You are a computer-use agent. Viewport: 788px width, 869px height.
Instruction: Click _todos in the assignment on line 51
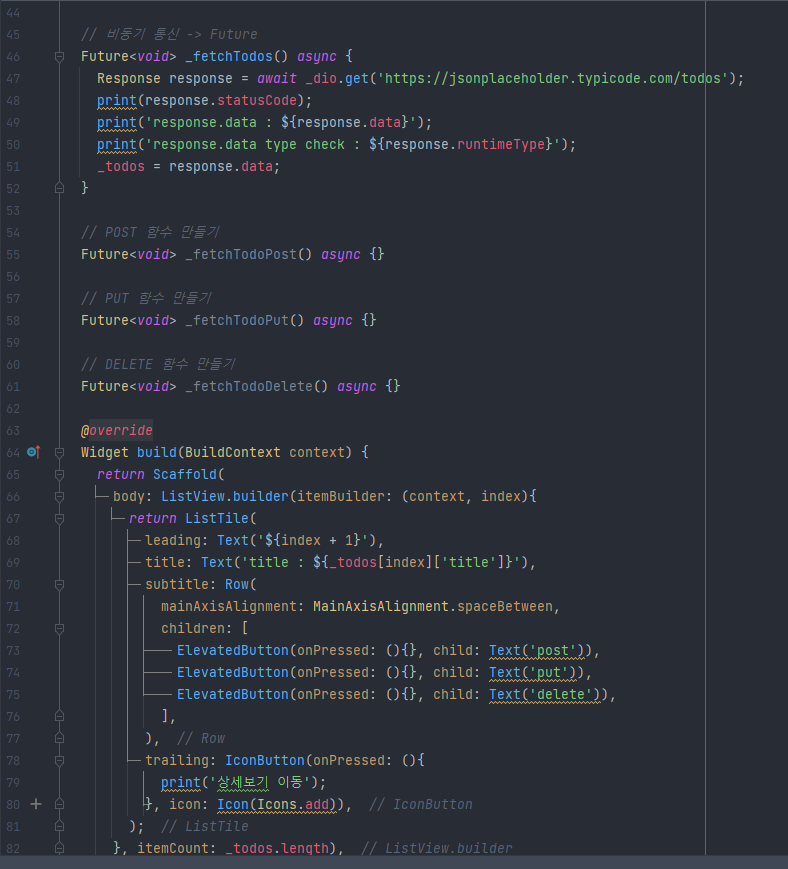tap(121, 166)
